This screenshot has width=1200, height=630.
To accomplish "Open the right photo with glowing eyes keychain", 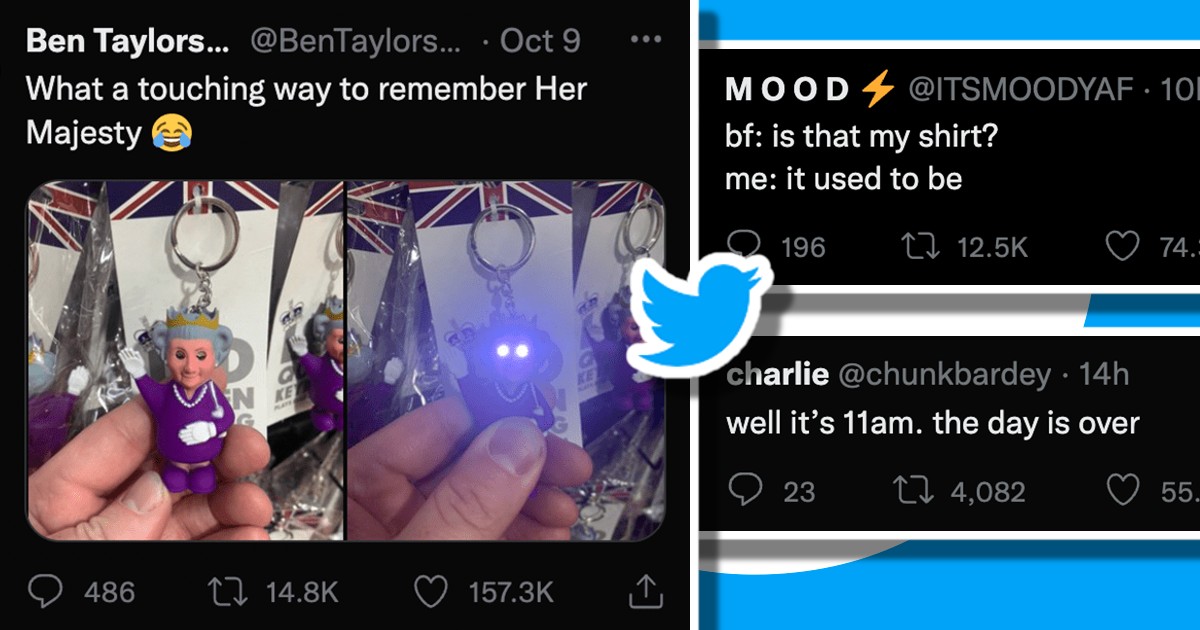I will [x=506, y=361].
